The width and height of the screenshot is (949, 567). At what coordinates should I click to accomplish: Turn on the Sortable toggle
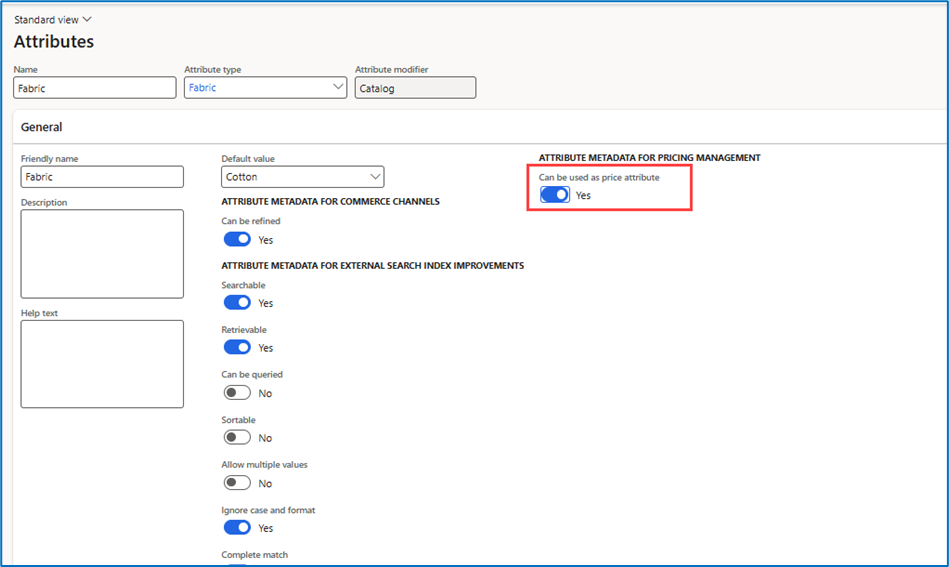[237, 437]
